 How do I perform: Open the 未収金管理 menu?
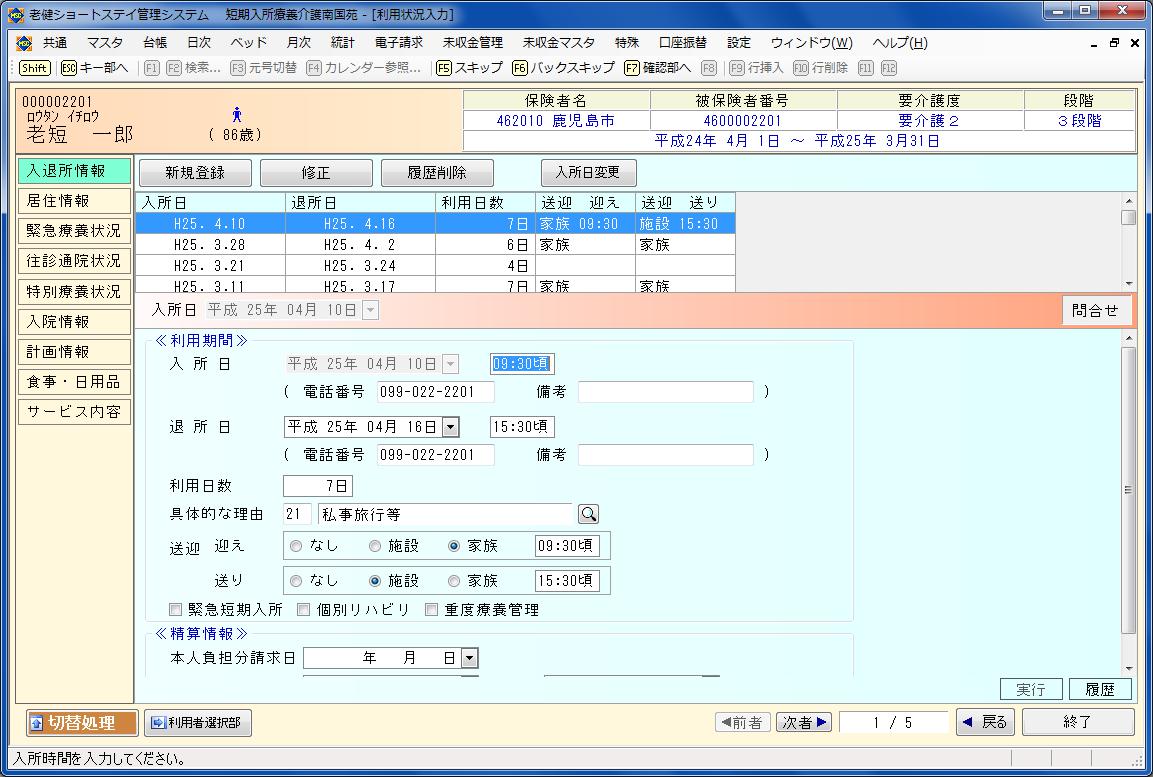click(472, 43)
